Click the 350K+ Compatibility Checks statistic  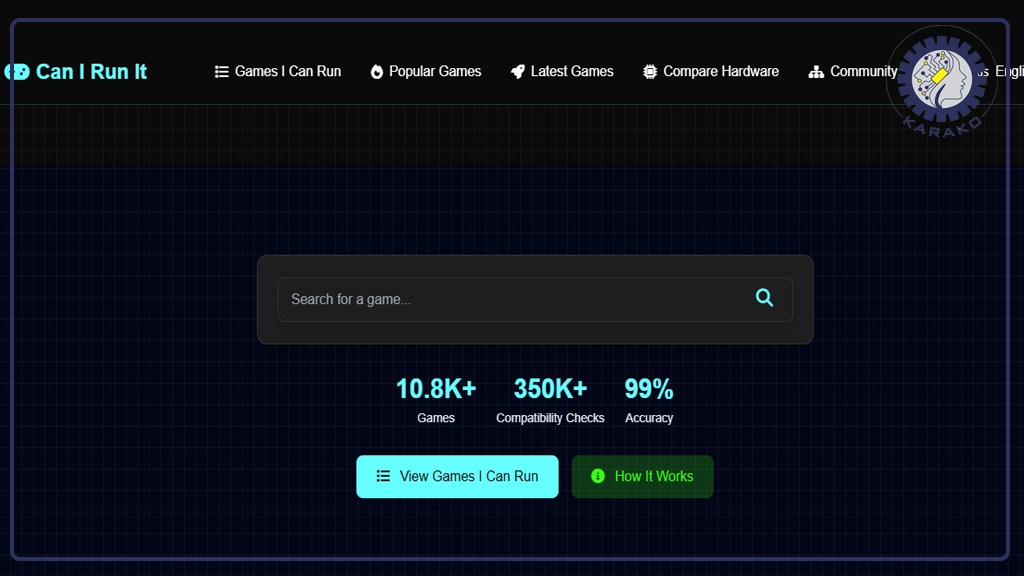550,400
